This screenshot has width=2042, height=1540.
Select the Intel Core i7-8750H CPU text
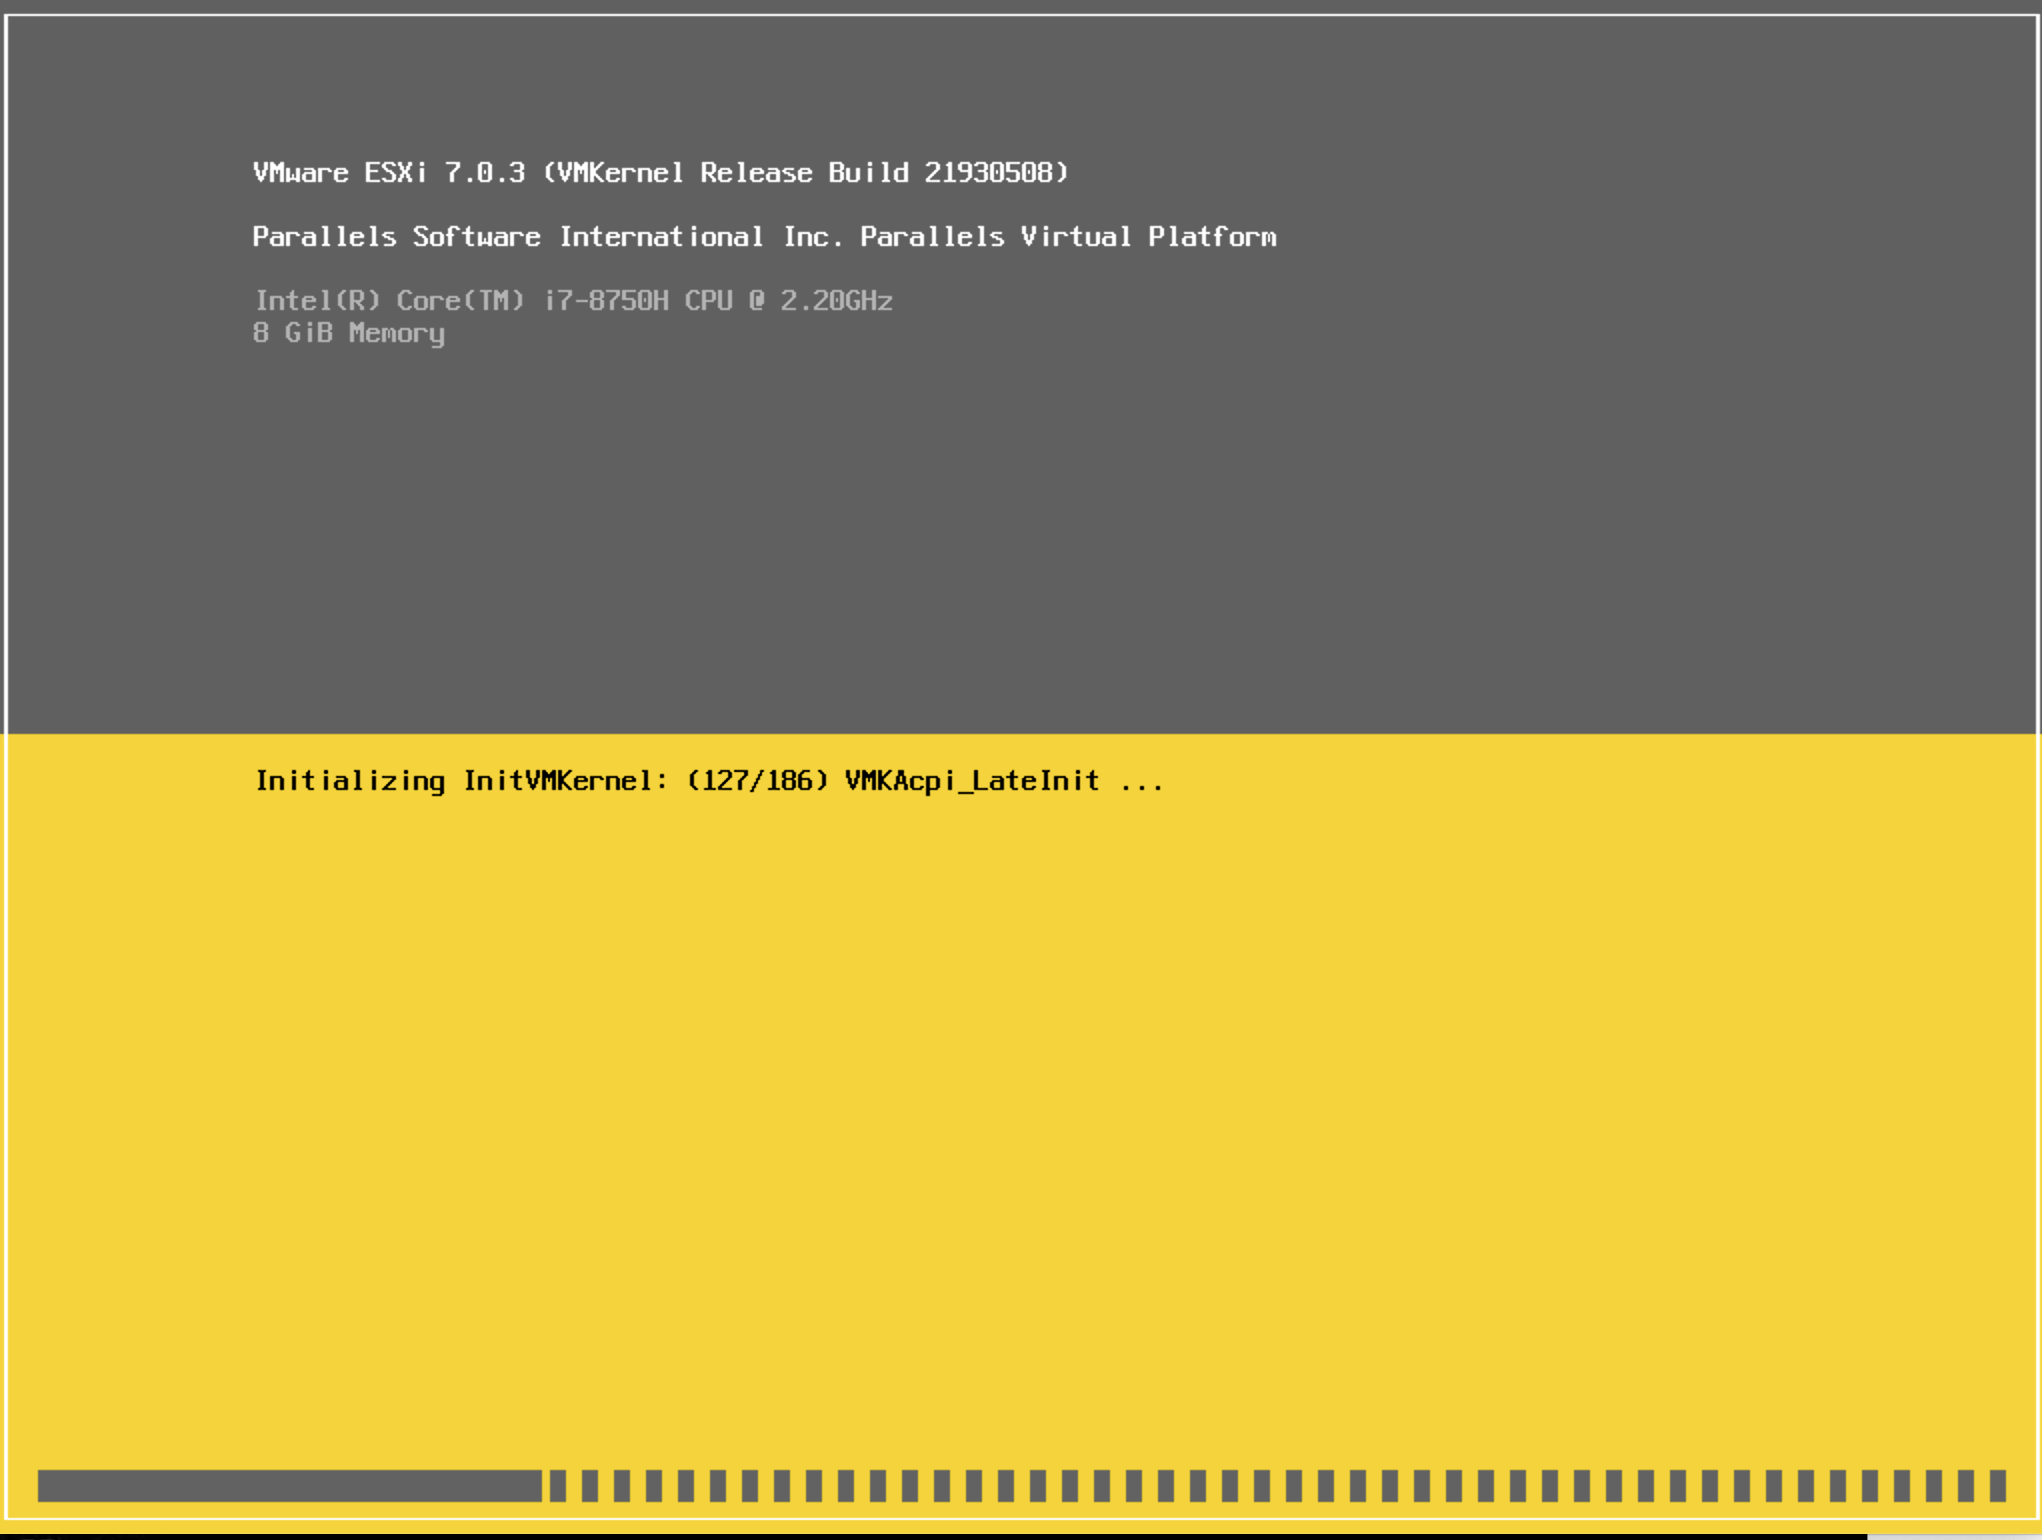click(573, 301)
